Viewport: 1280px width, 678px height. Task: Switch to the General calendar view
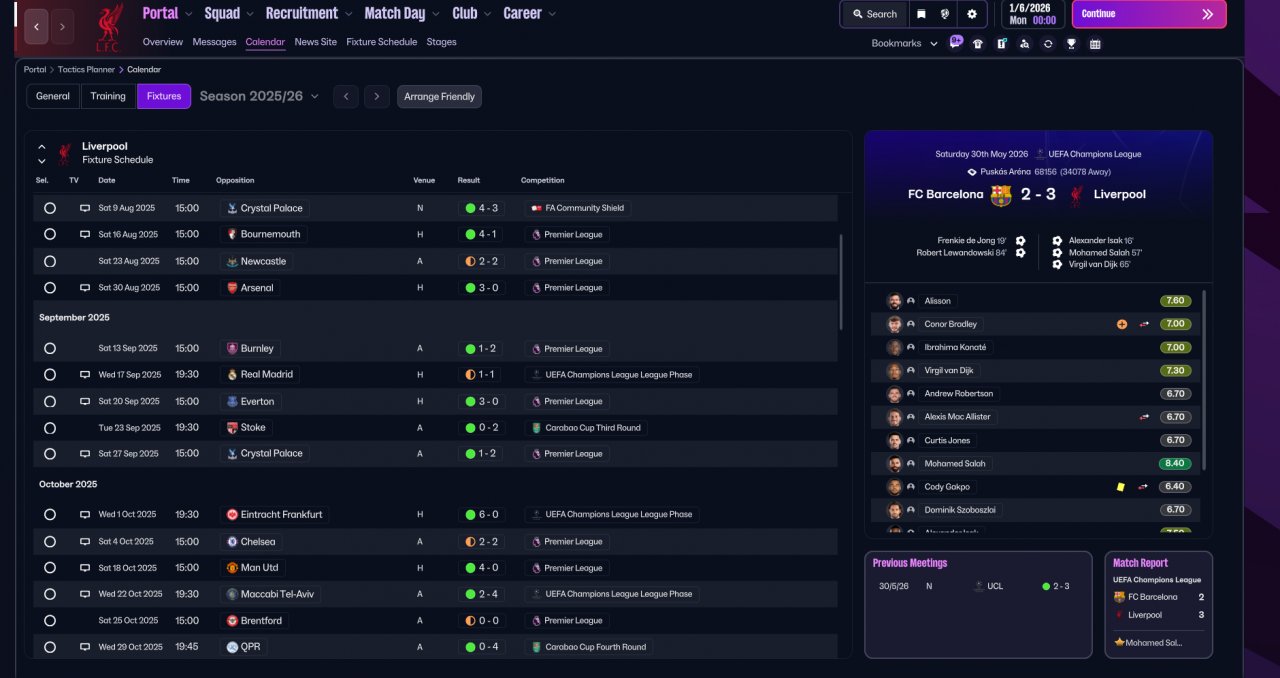coord(53,96)
